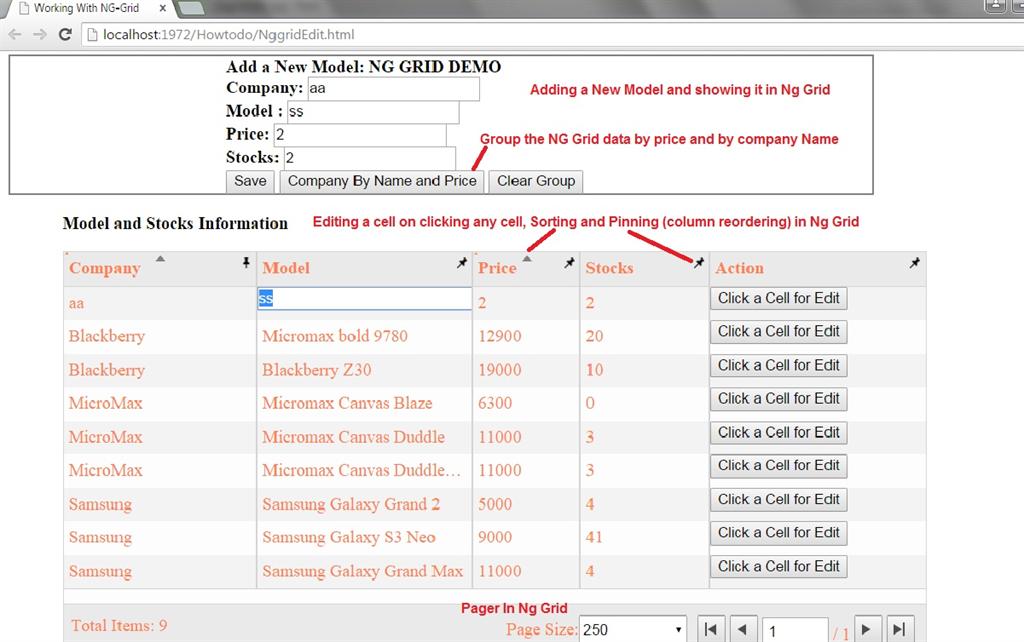Click the Save button
The image size is (1024, 642).
tap(250, 181)
